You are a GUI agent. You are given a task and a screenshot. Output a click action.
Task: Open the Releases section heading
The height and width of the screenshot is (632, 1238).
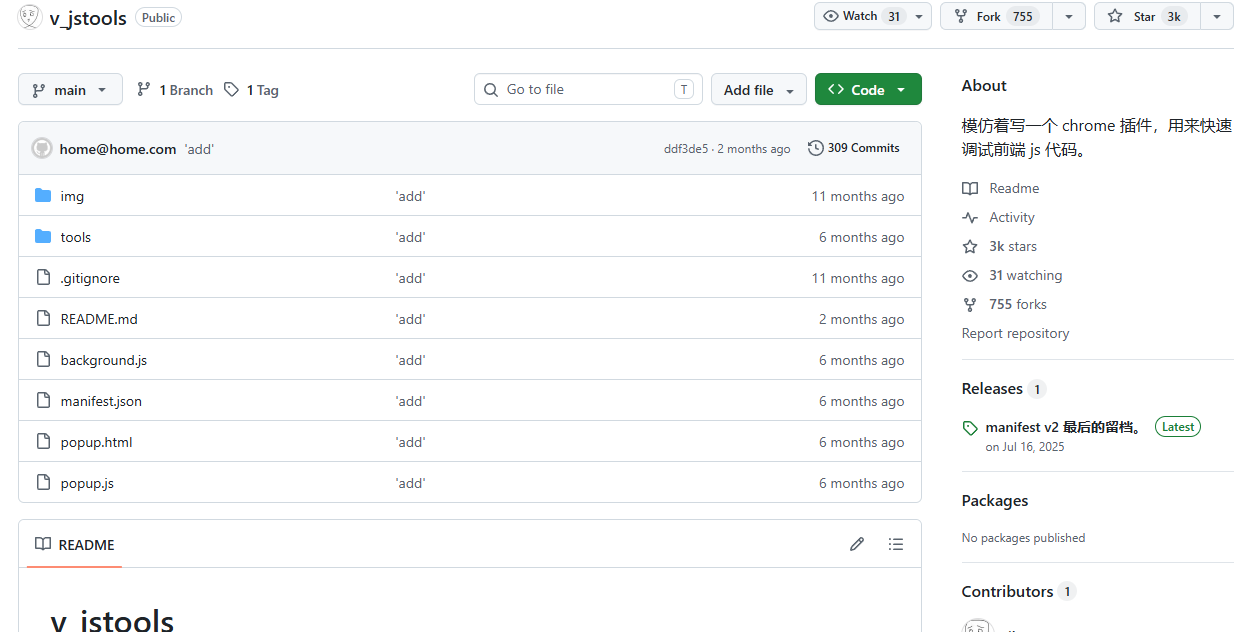[x=992, y=388]
